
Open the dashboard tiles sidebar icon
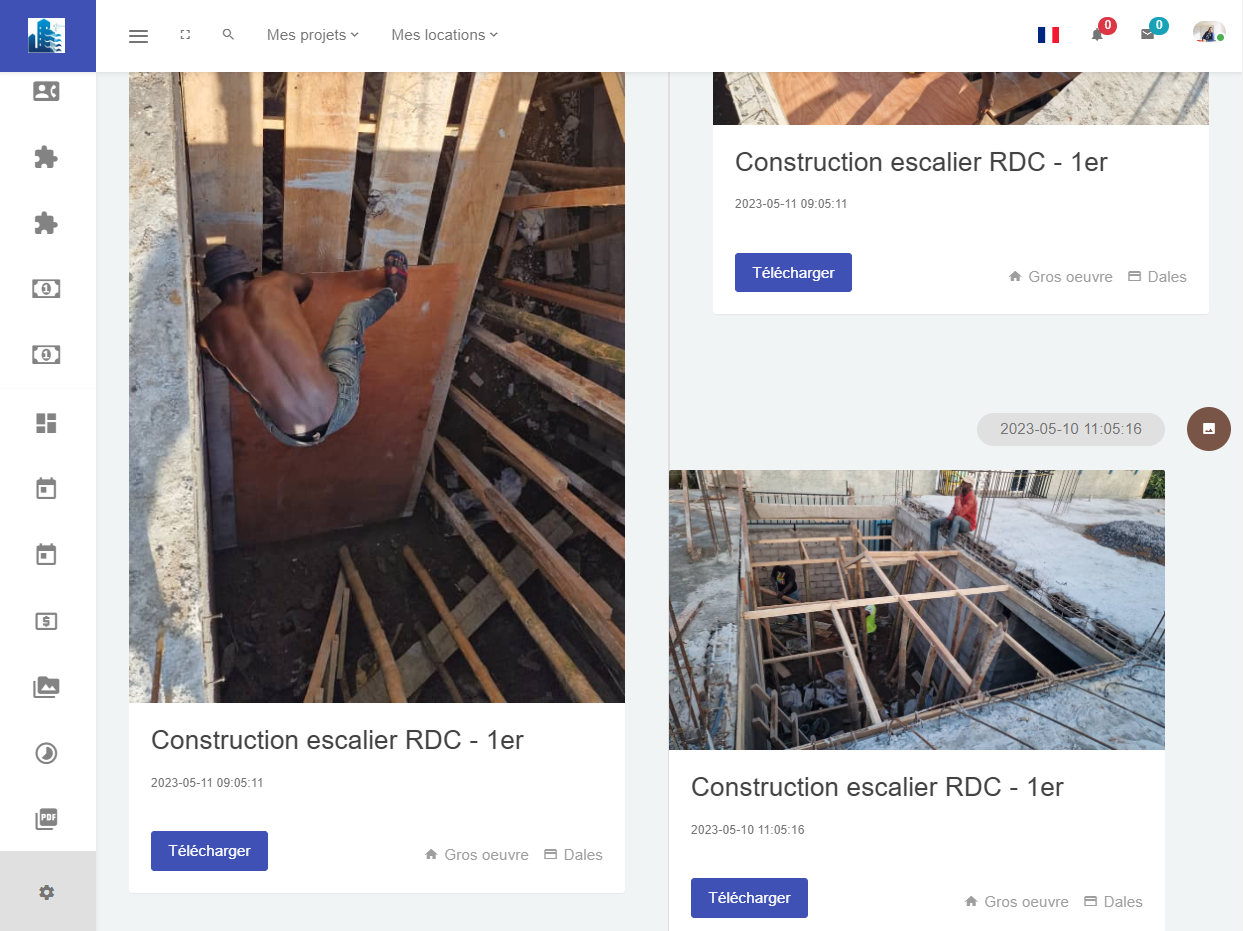coord(46,423)
